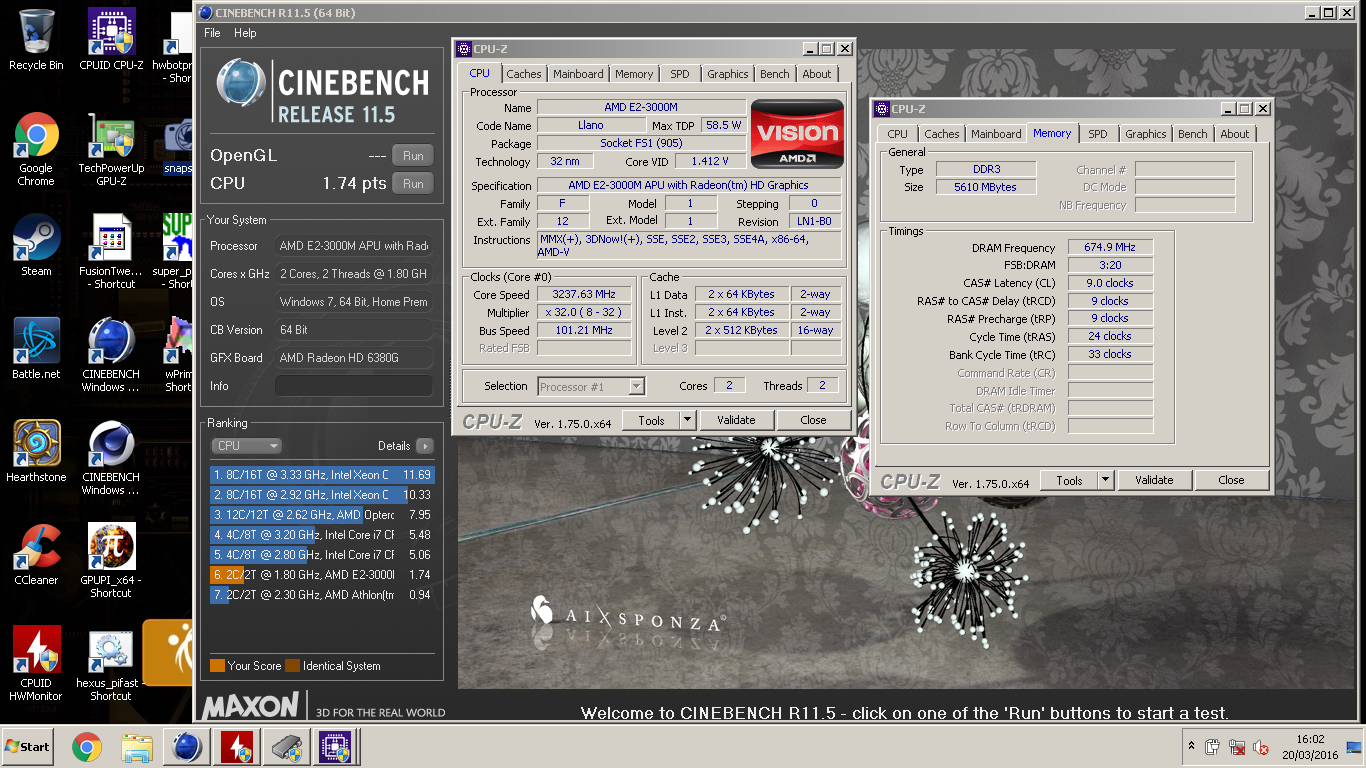Switch to CPU tab in Memory CPU-Z window
This screenshot has height=768, width=1366.
pyautogui.click(x=897, y=134)
